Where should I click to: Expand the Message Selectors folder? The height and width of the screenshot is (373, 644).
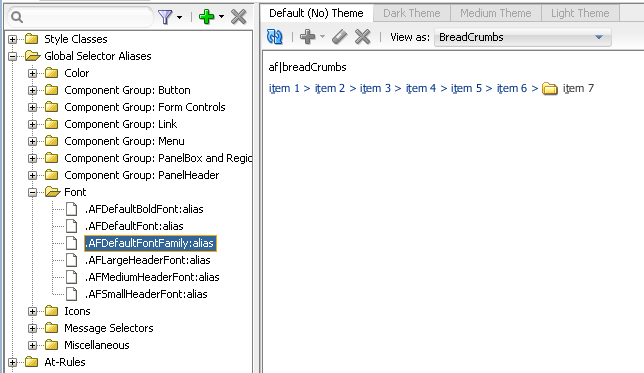click(32, 329)
